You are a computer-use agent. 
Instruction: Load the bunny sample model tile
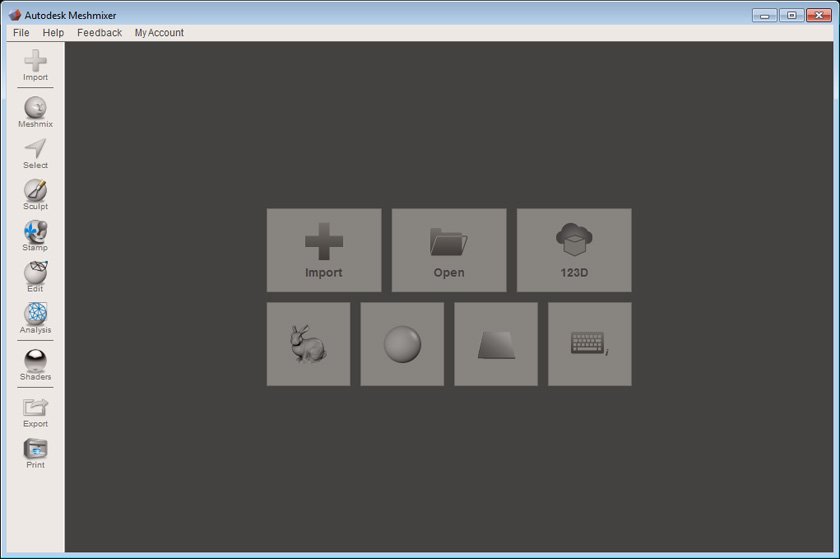[x=309, y=344]
